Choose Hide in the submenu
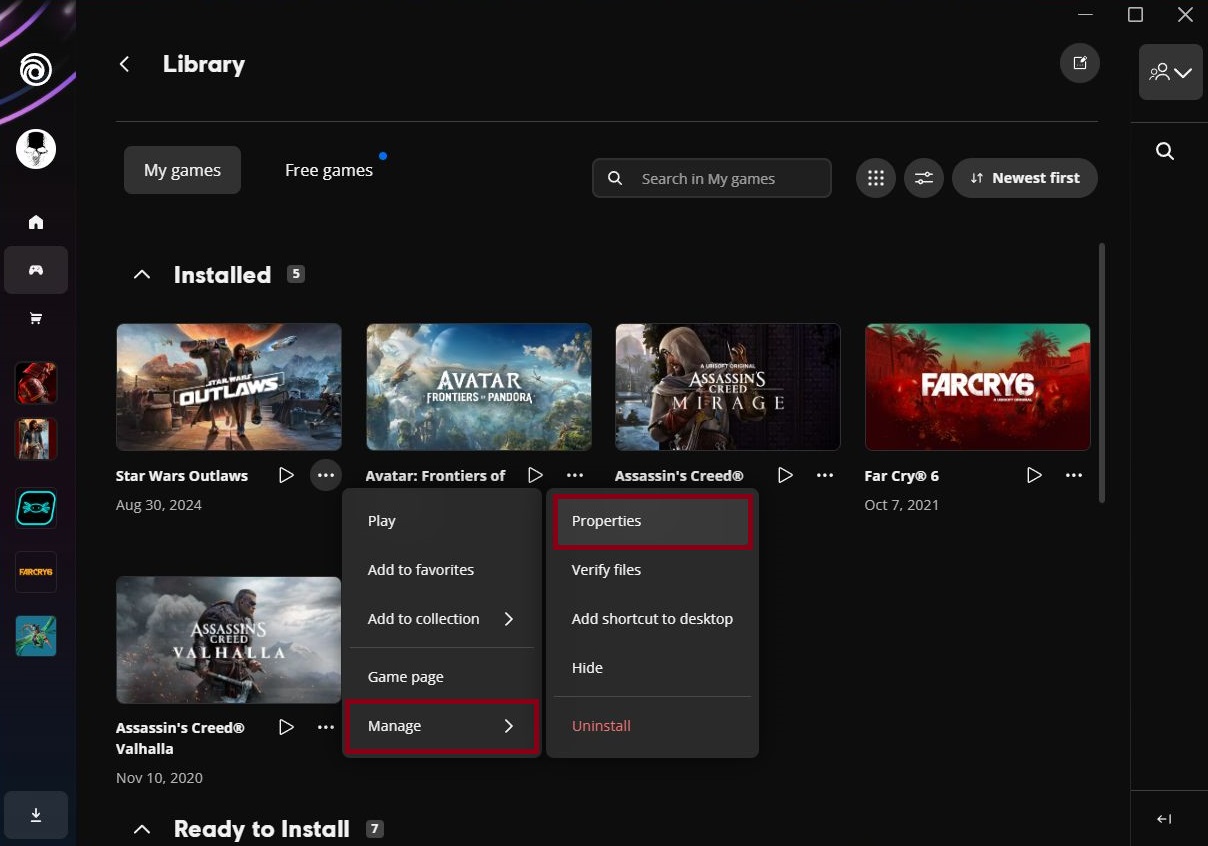 tap(652, 668)
